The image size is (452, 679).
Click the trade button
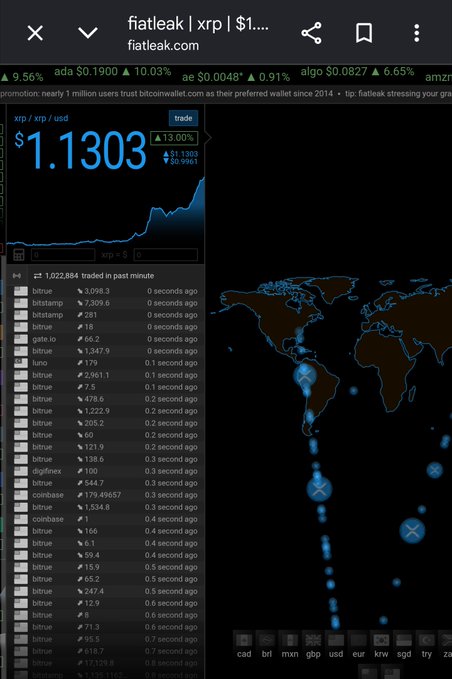pyautogui.click(x=183, y=118)
